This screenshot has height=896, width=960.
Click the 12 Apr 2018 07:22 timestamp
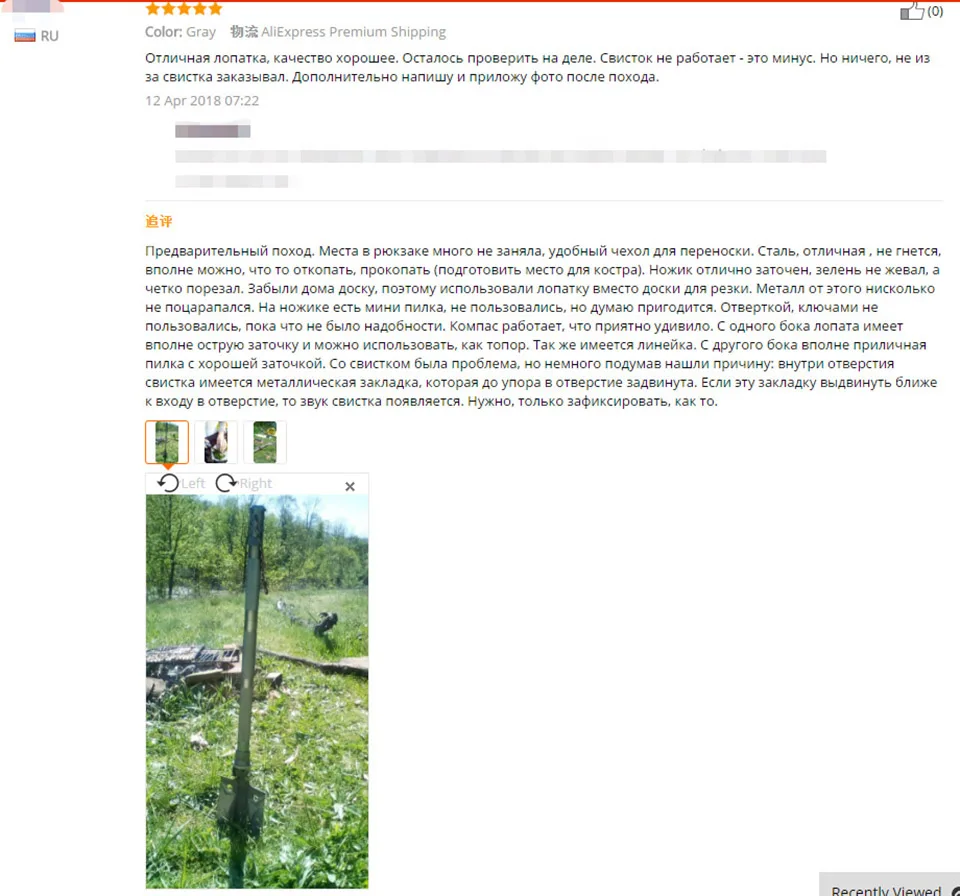coord(202,100)
